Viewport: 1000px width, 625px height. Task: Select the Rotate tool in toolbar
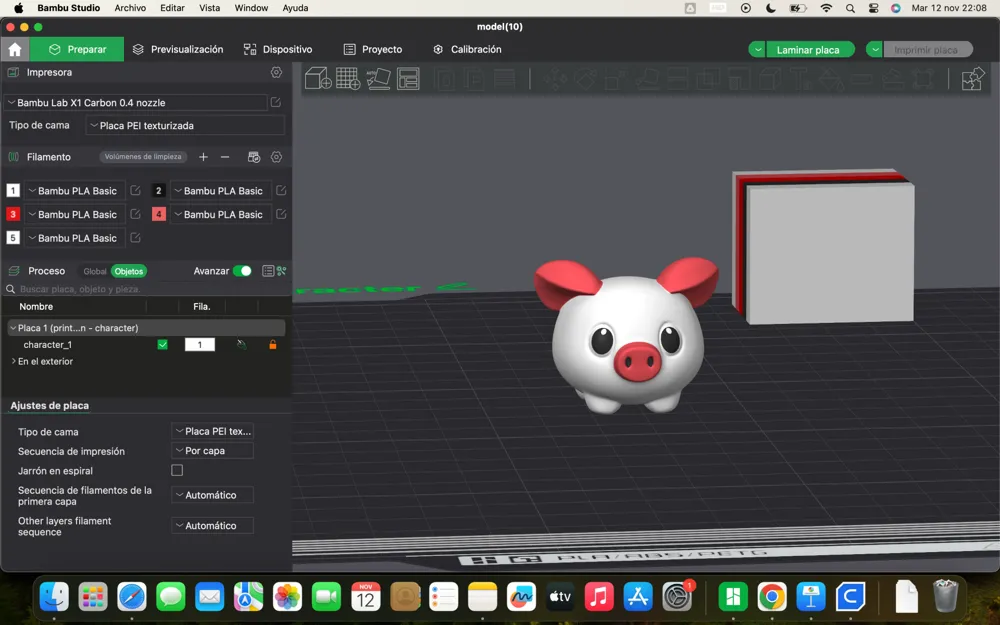585,79
